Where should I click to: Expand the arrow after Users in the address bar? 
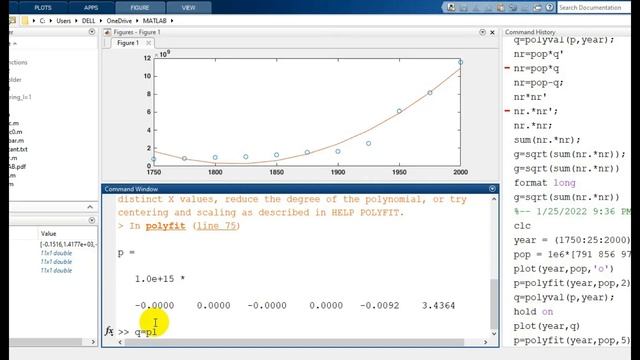pos(76,20)
